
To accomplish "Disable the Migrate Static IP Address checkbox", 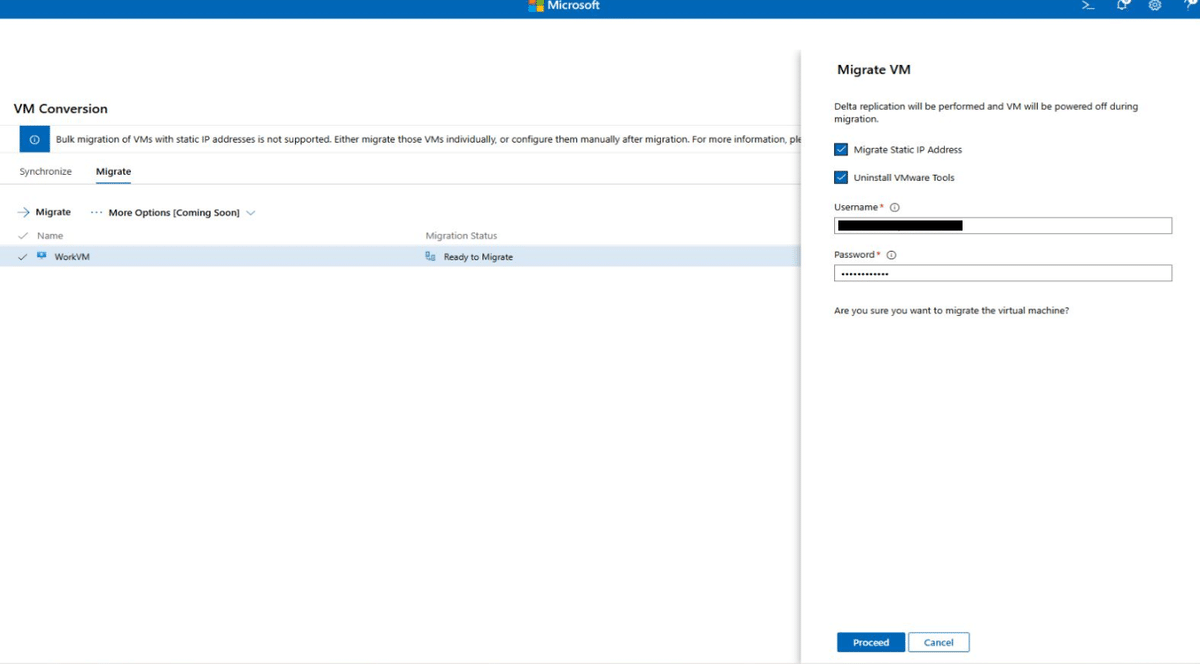I will click(841, 149).
